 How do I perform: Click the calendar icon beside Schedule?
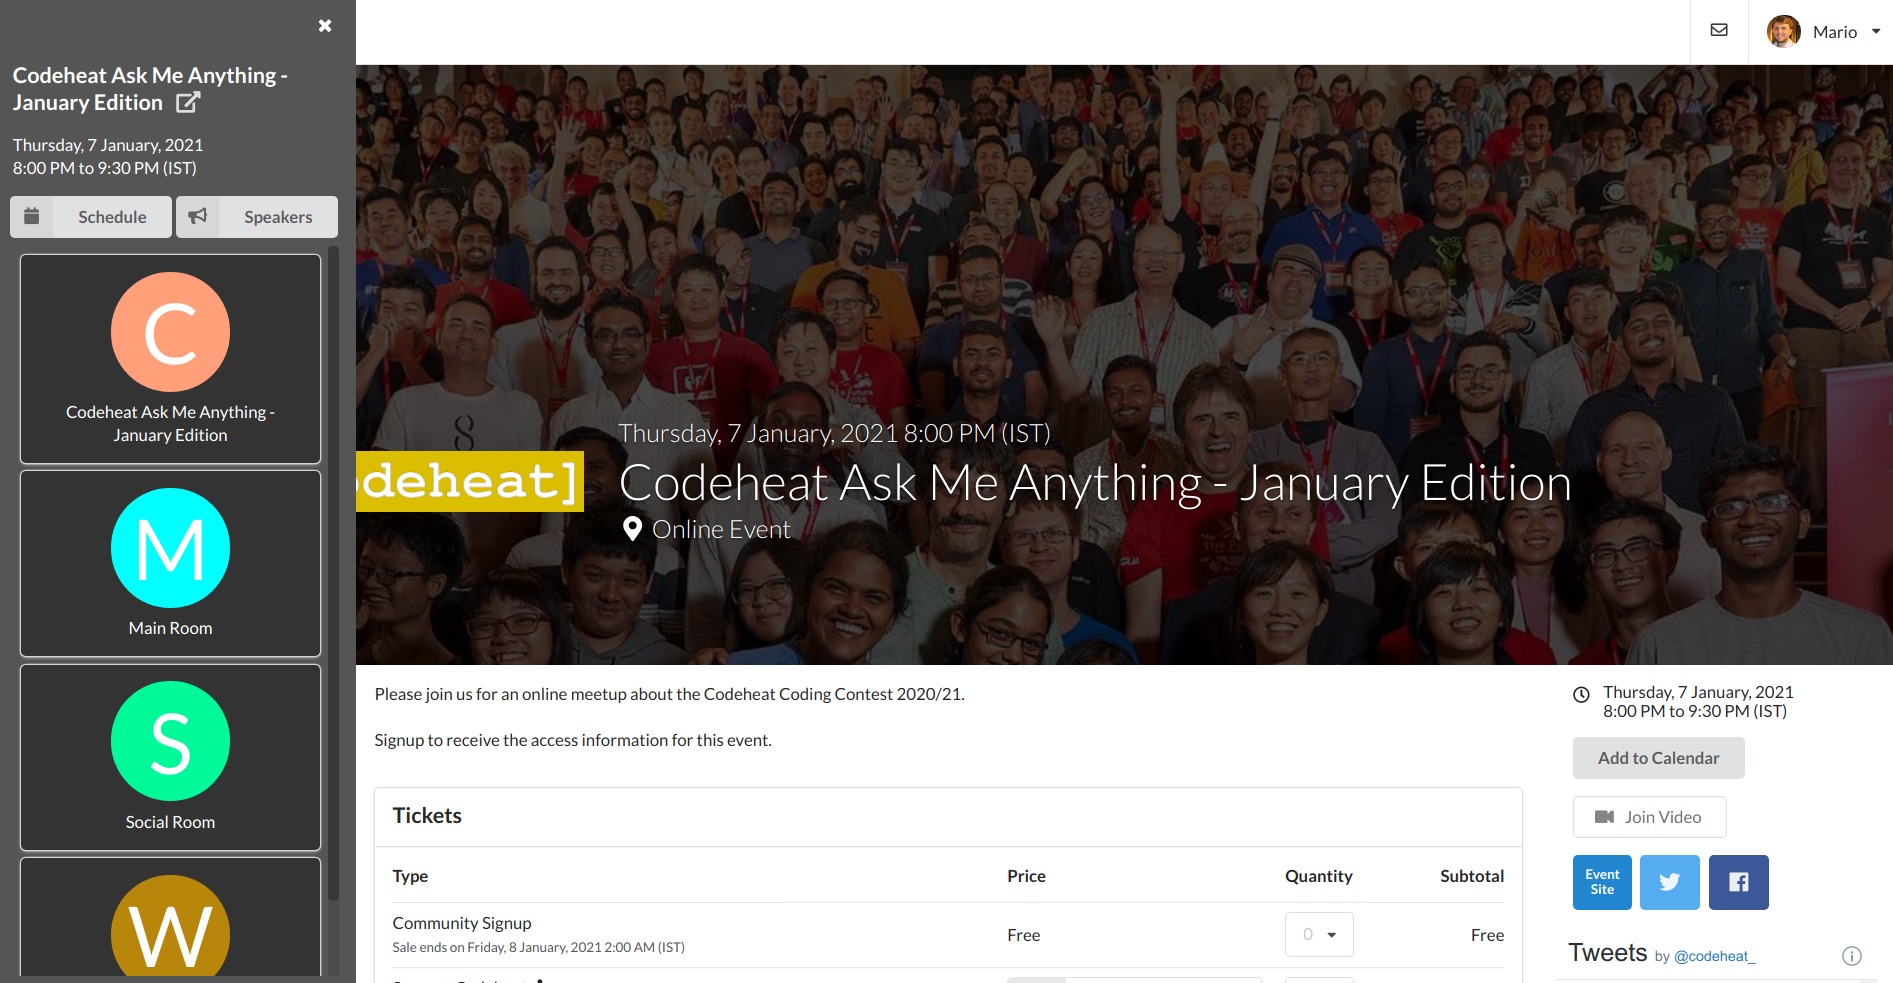click(31, 216)
